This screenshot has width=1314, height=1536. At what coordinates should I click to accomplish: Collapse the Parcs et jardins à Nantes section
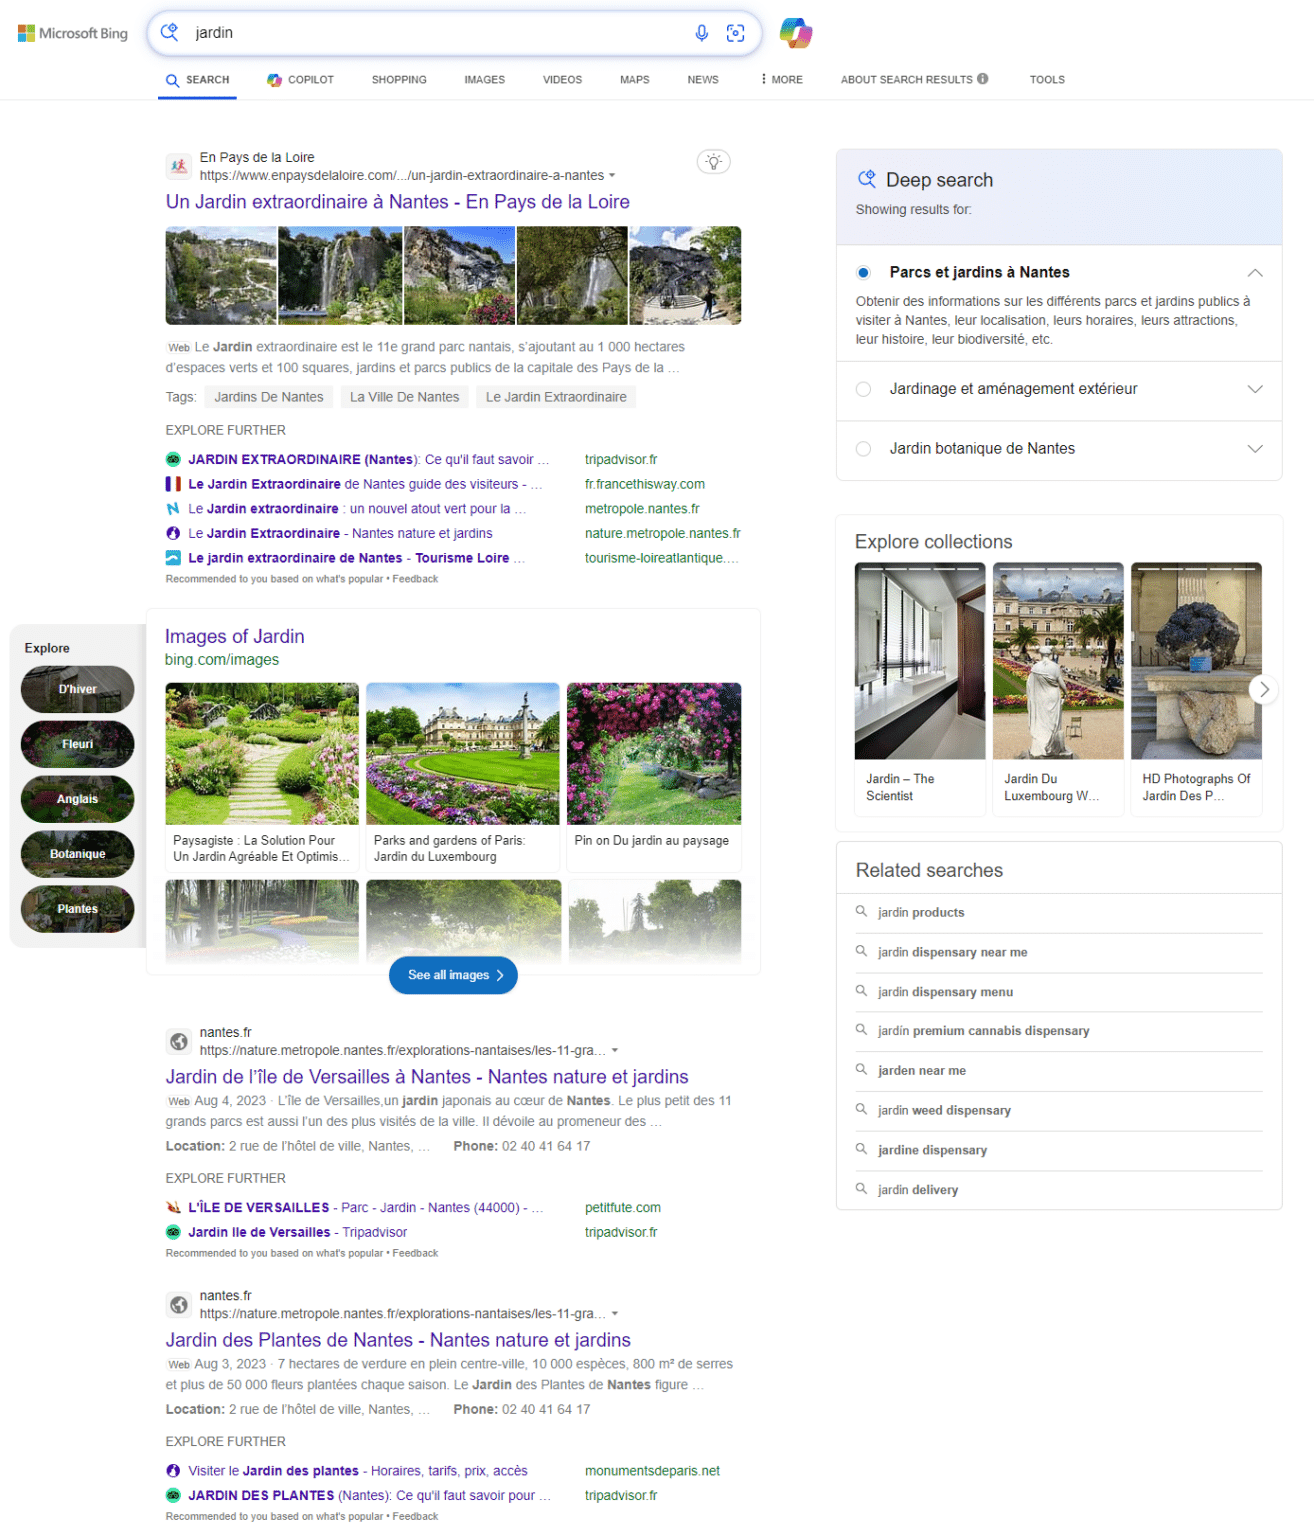click(x=1255, y=272)
